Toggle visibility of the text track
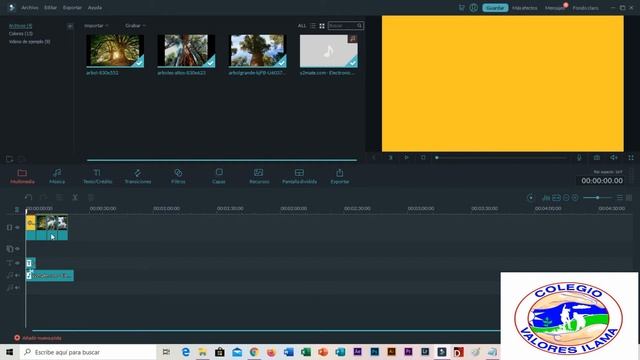The height and width of the screenshot is (360, 640). tap(18, 263)
